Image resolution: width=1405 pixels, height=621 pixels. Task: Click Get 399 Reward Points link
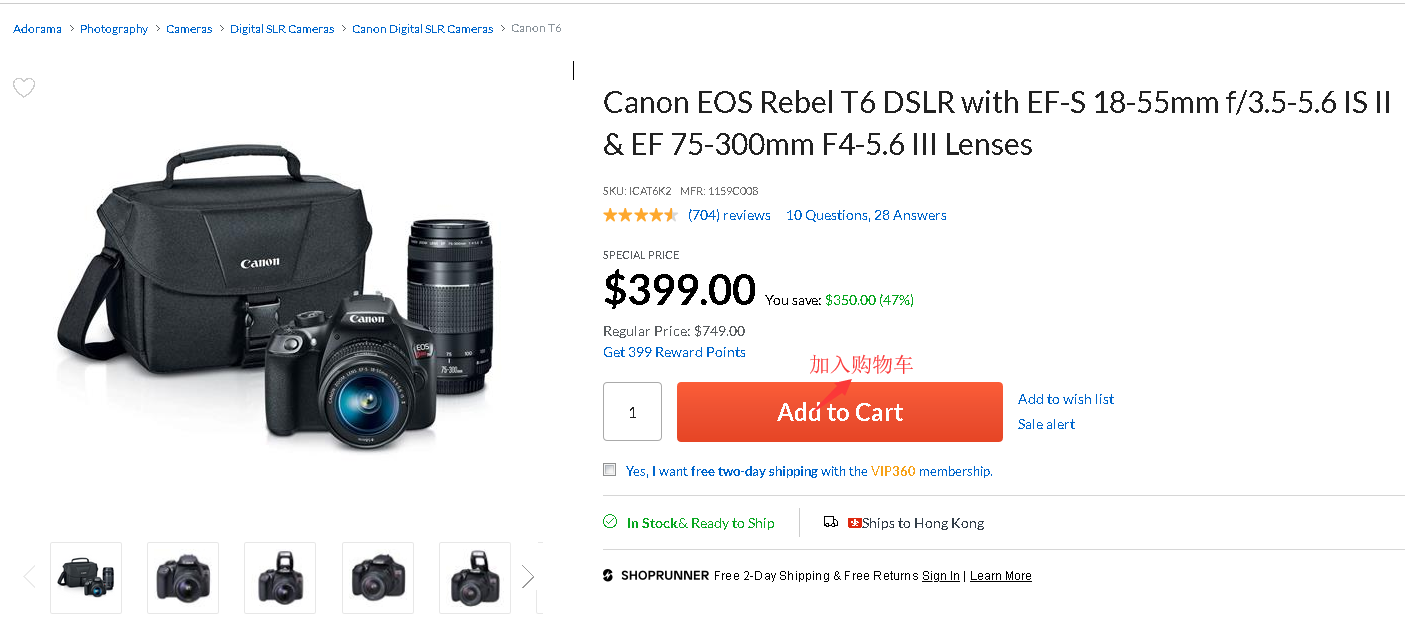(x=674, y=352)
